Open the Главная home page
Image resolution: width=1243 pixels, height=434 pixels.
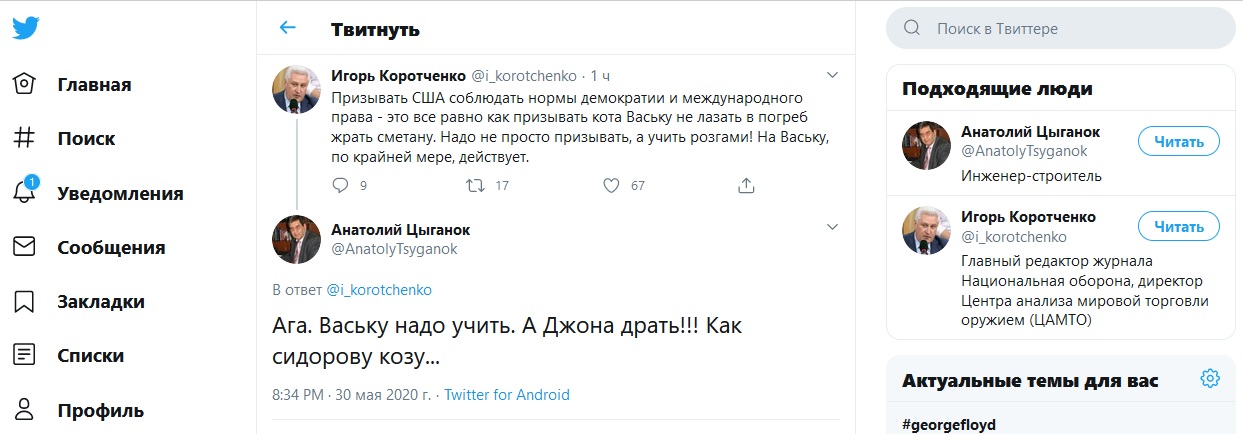coord(94,84)
